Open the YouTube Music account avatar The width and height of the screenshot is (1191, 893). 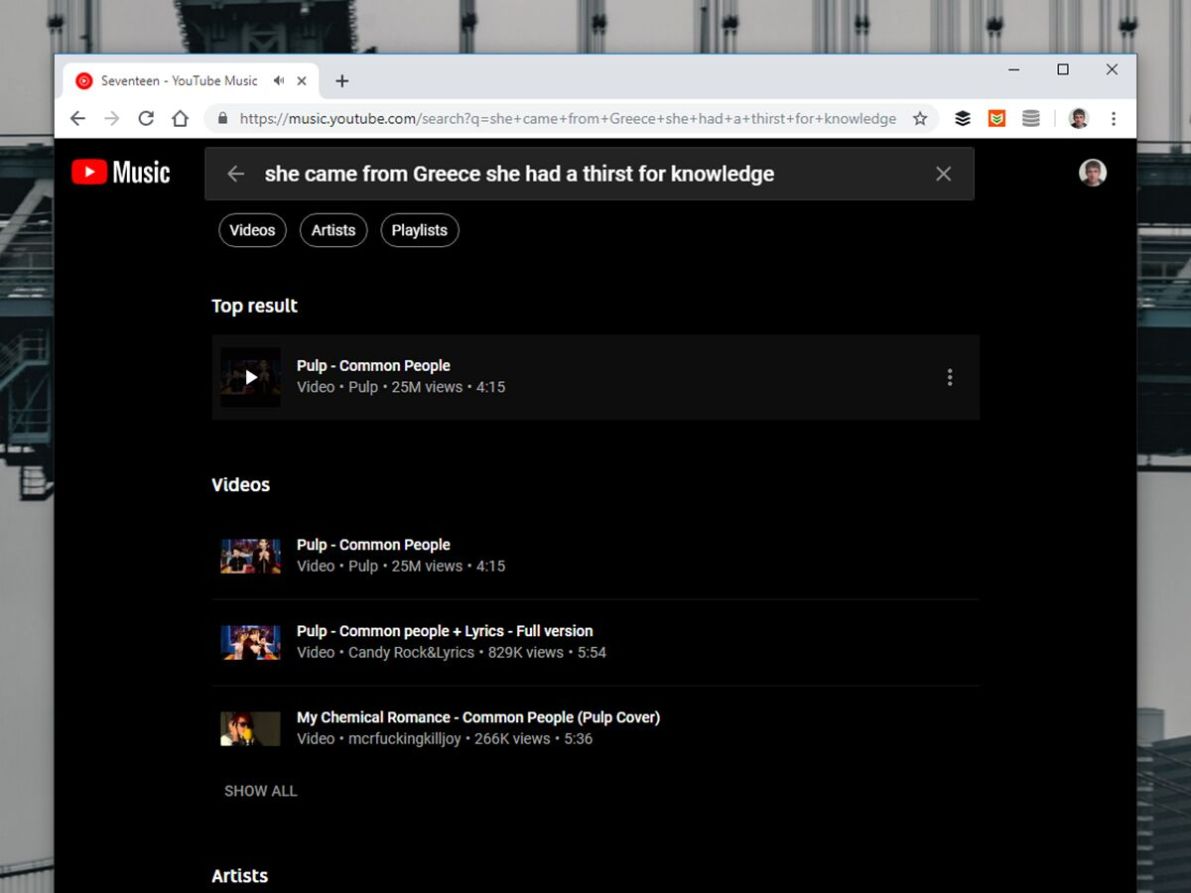click(x=1093, y=172)
